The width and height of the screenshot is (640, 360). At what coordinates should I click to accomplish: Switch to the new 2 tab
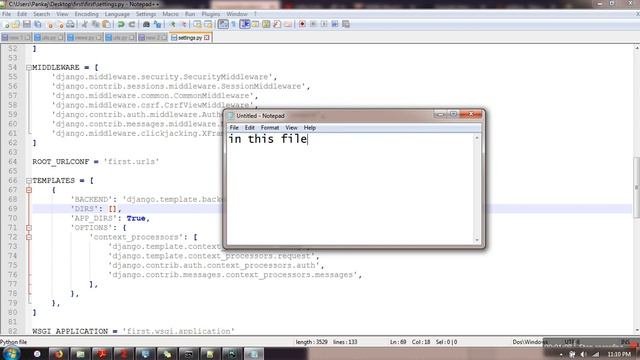(x=153, y=38)
